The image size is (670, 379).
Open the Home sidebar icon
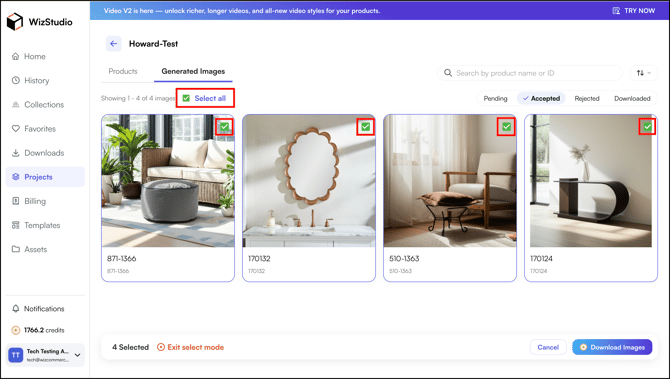16,56
